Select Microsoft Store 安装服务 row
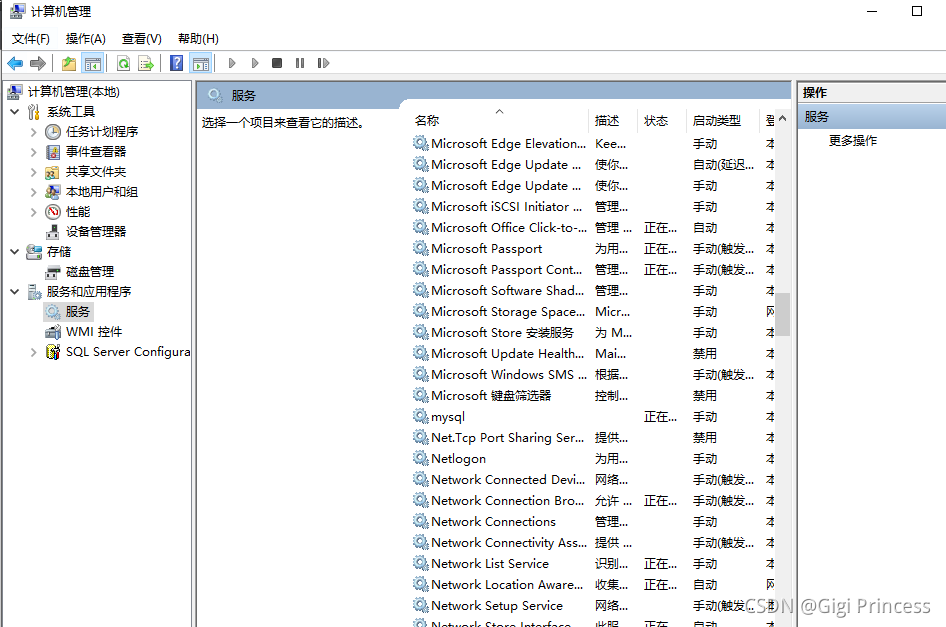 click(x=594, y=333)
